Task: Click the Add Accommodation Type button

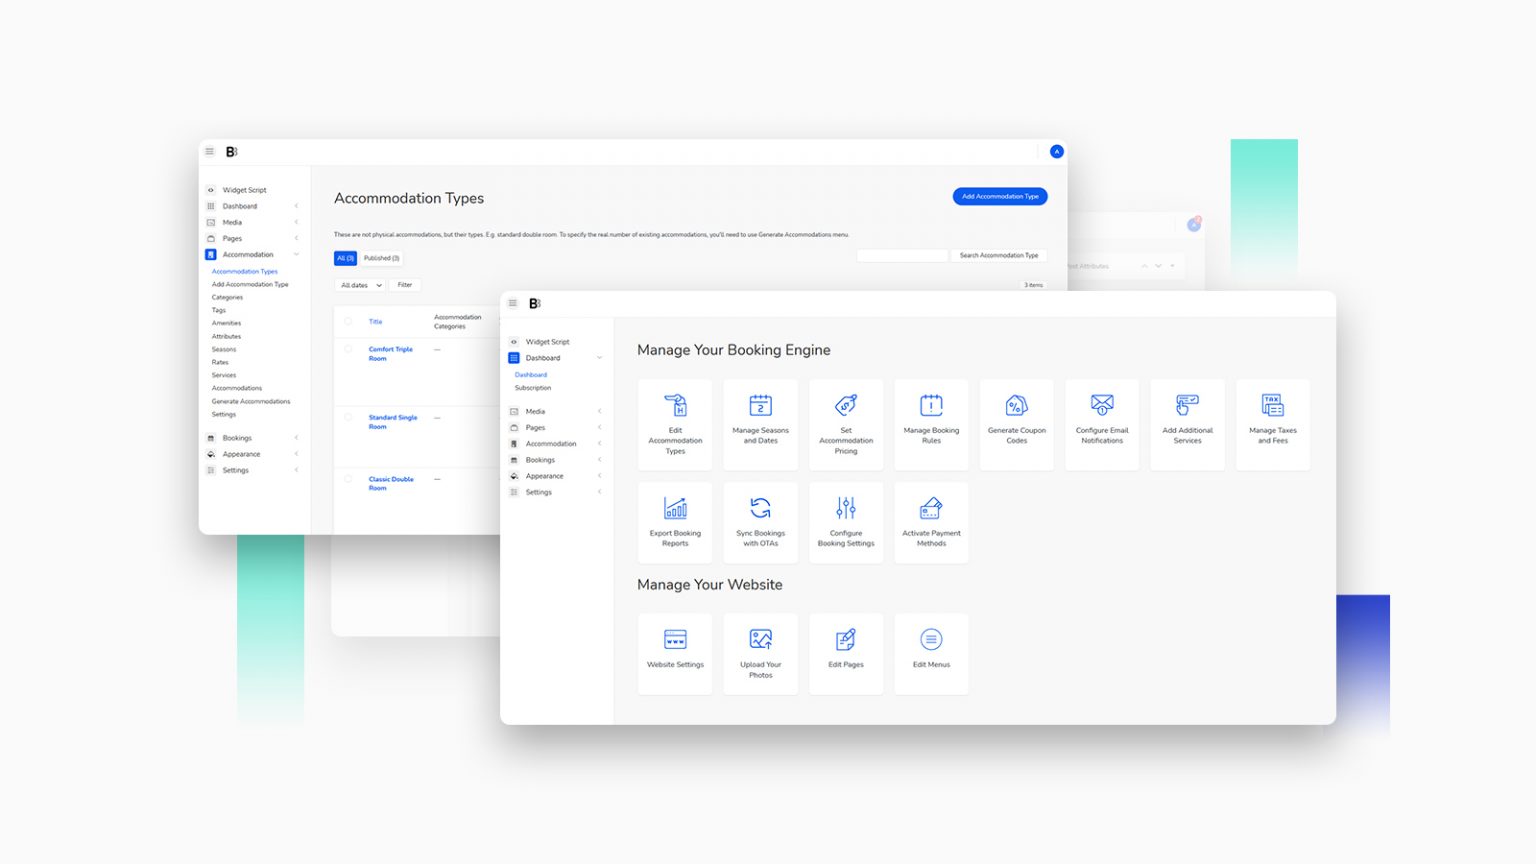Action: click(x=1000, y=196)
